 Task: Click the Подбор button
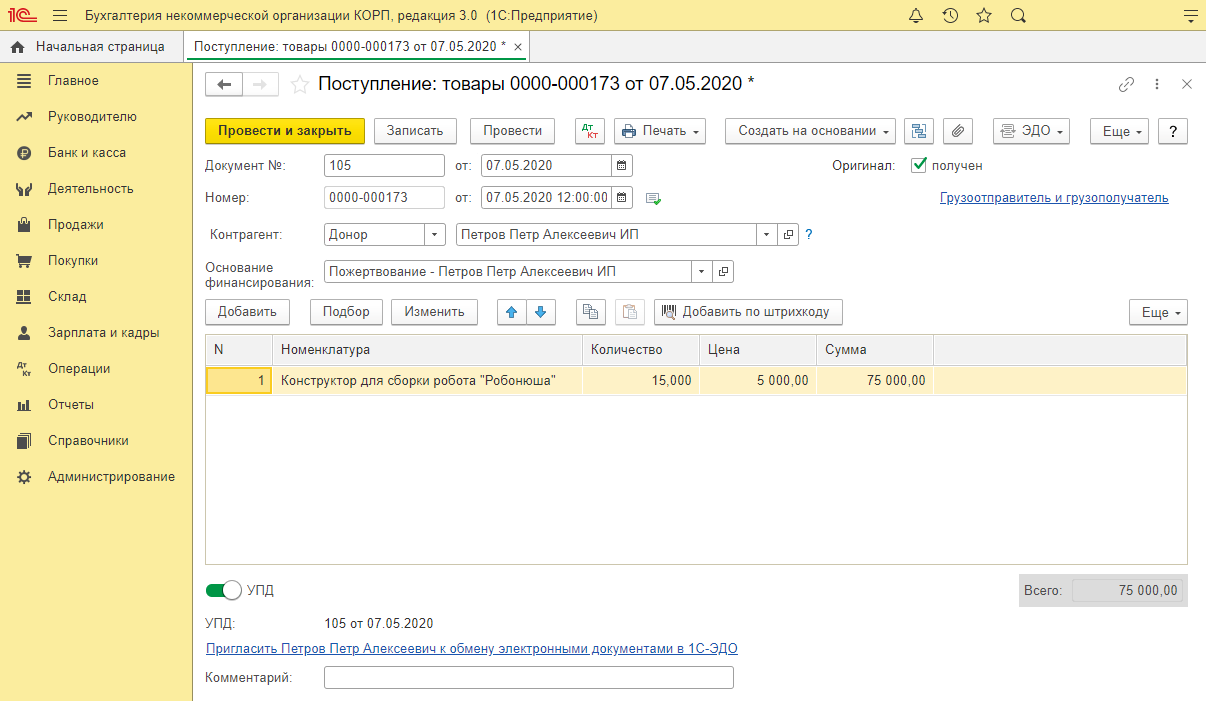346,312
